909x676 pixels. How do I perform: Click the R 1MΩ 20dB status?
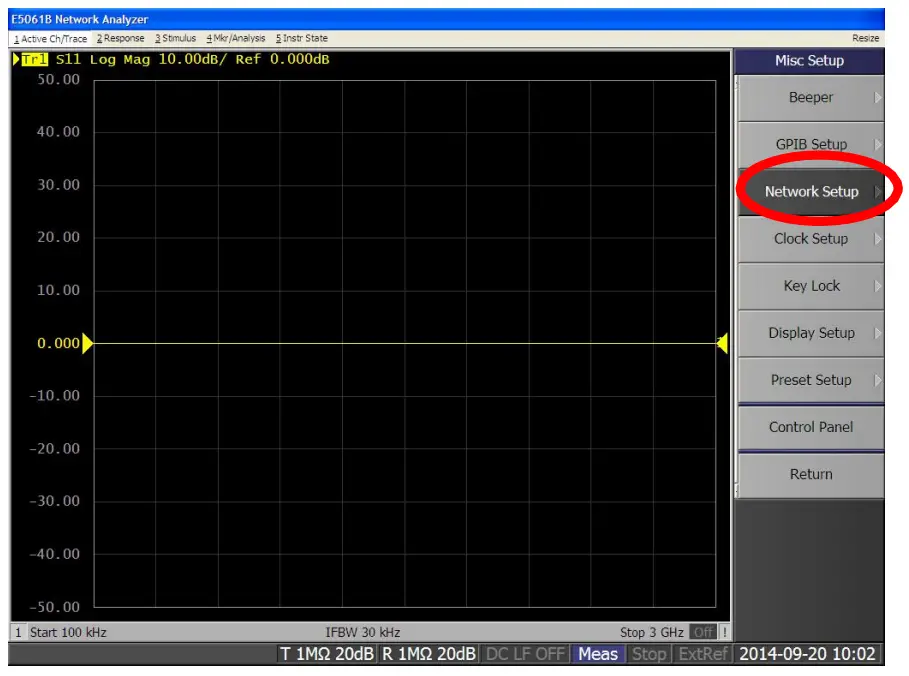coord(428,654)
